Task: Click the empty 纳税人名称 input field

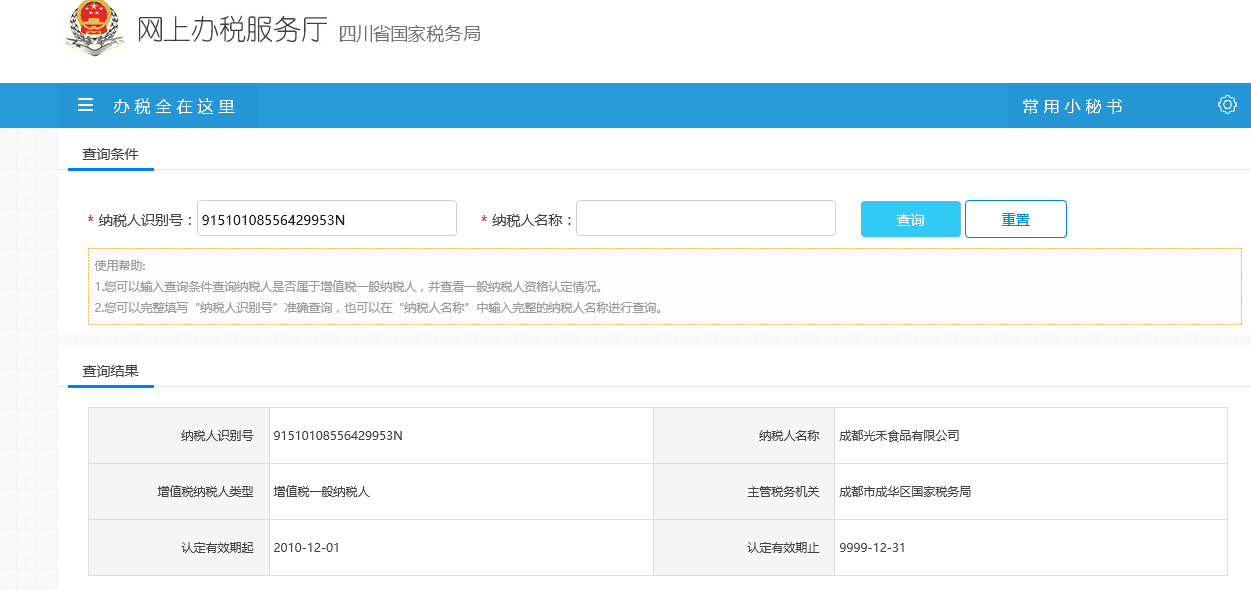Action: click(705, 219)
